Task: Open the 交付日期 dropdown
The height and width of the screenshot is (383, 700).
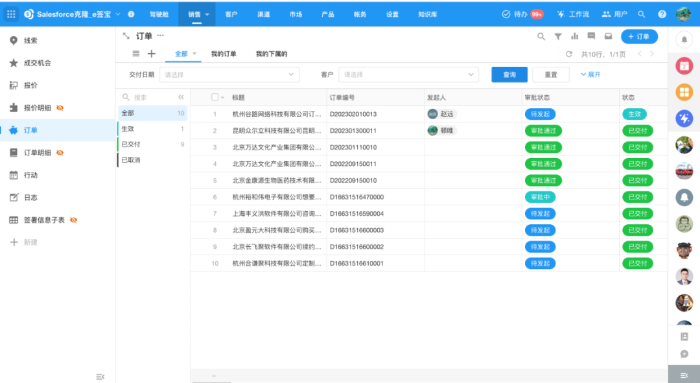Action: [229, 75]
